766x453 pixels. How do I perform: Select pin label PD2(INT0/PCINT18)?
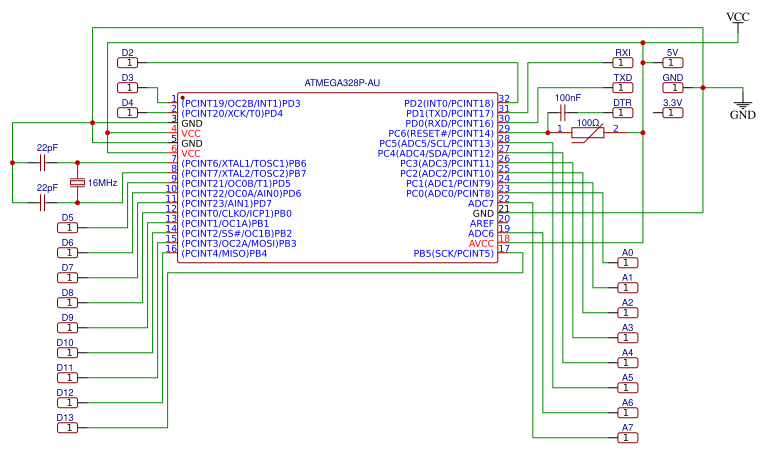449,104
